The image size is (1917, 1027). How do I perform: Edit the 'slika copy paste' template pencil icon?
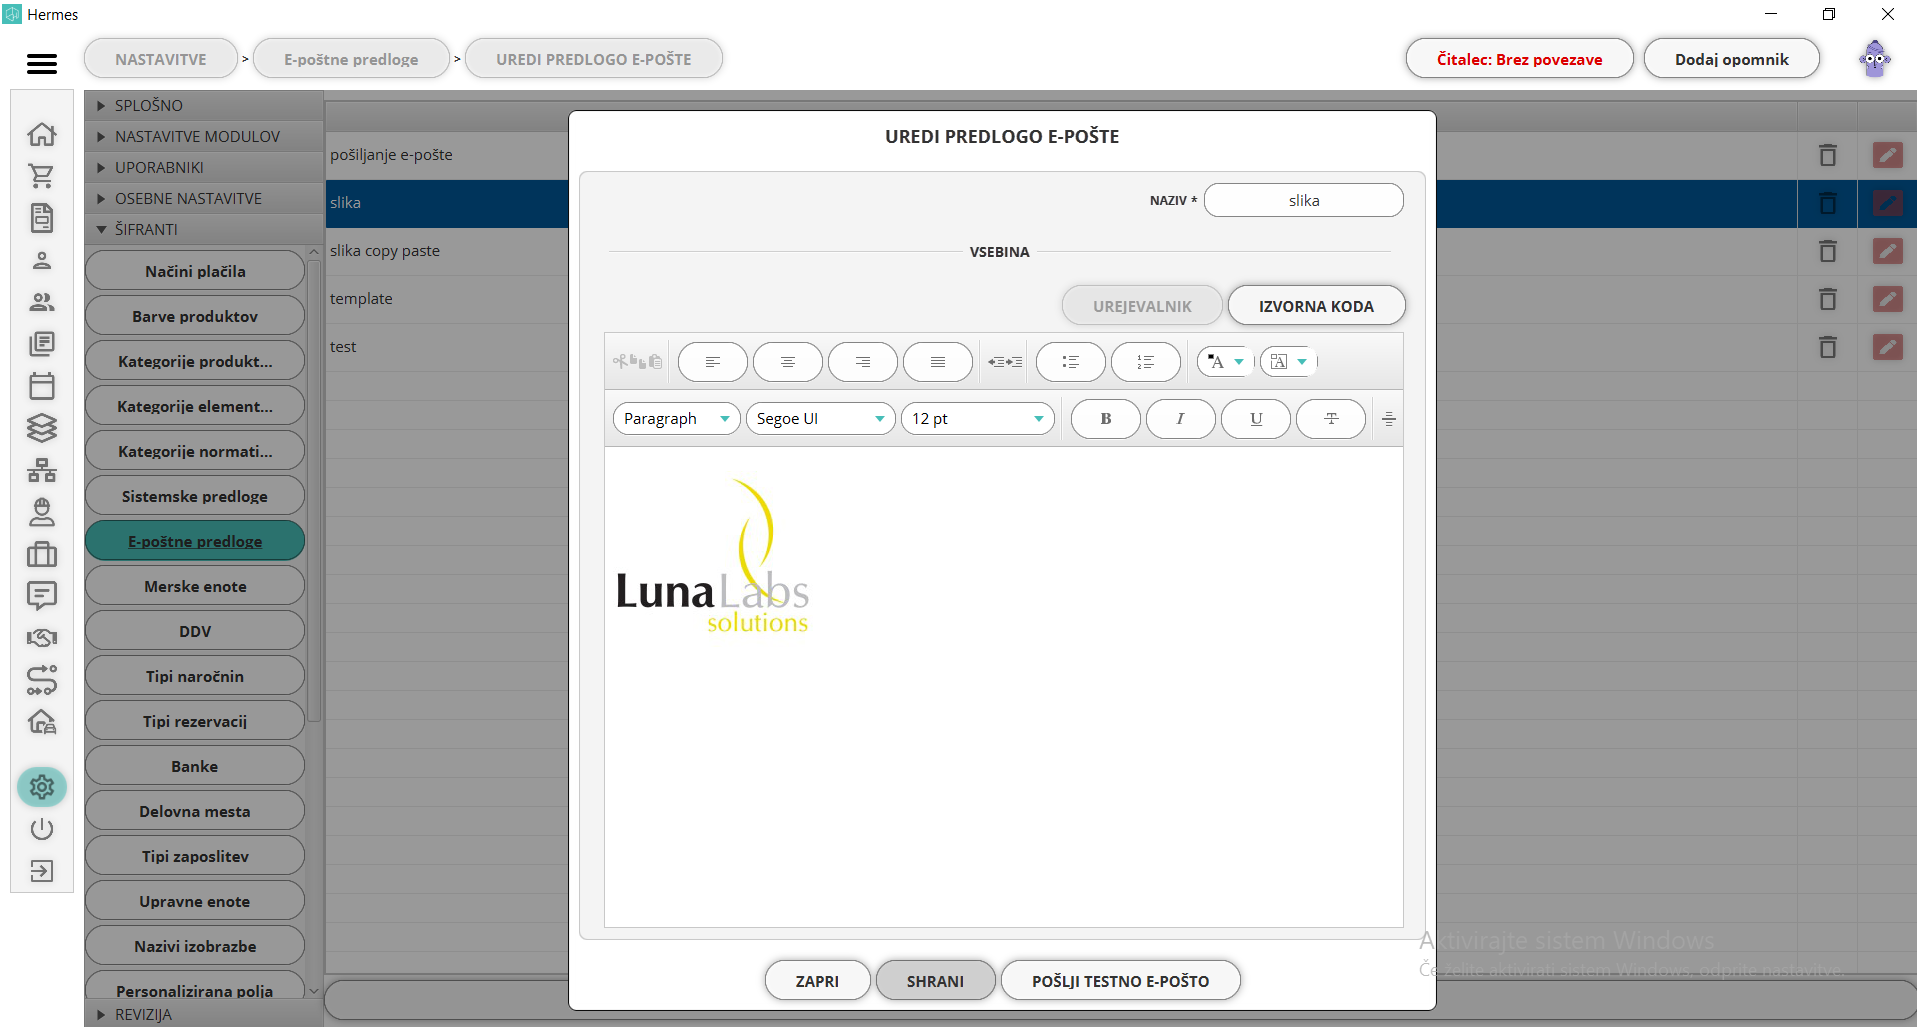coord(1887,251)
